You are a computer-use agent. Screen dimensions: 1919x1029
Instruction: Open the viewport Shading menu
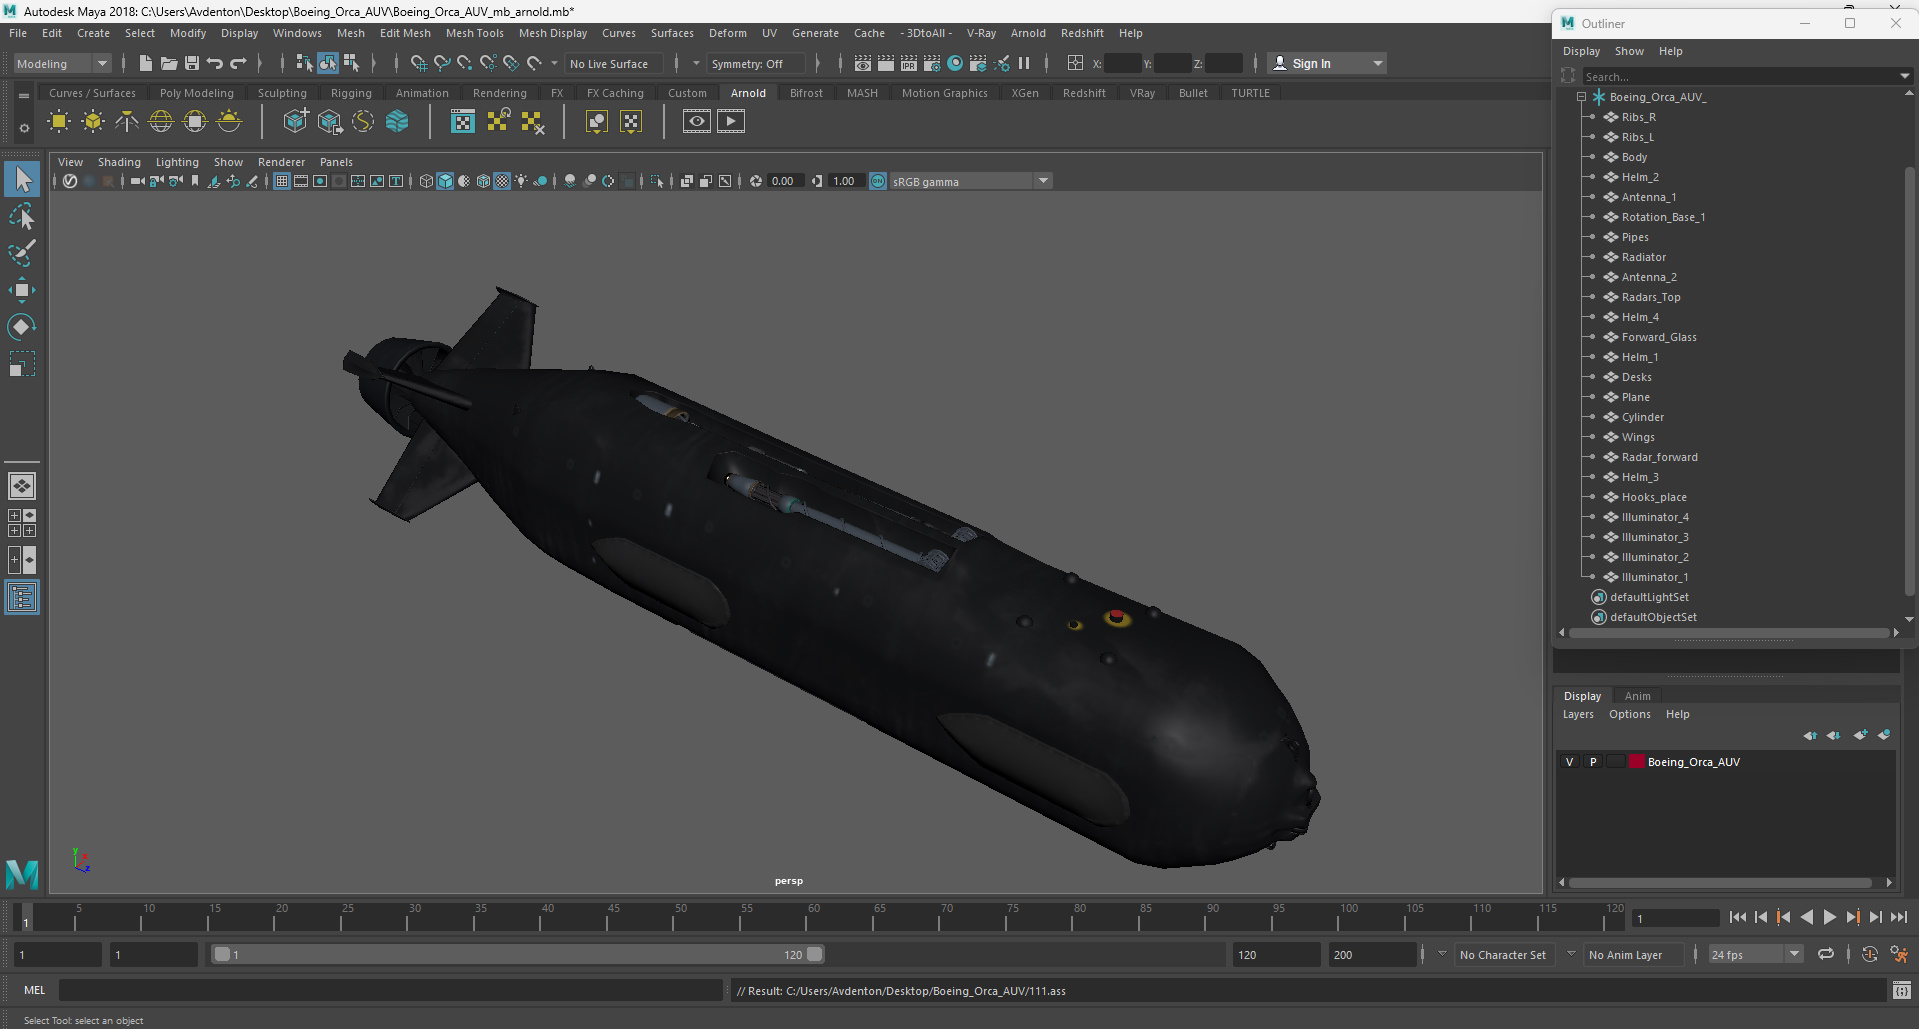119,162
